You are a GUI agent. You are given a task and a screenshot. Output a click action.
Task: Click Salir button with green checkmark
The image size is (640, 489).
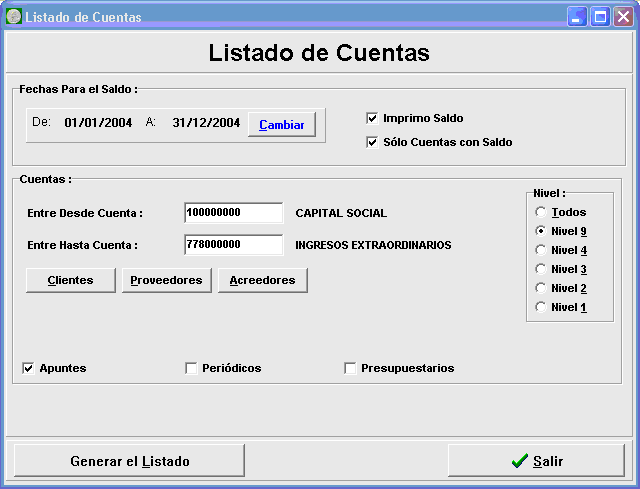537,461
